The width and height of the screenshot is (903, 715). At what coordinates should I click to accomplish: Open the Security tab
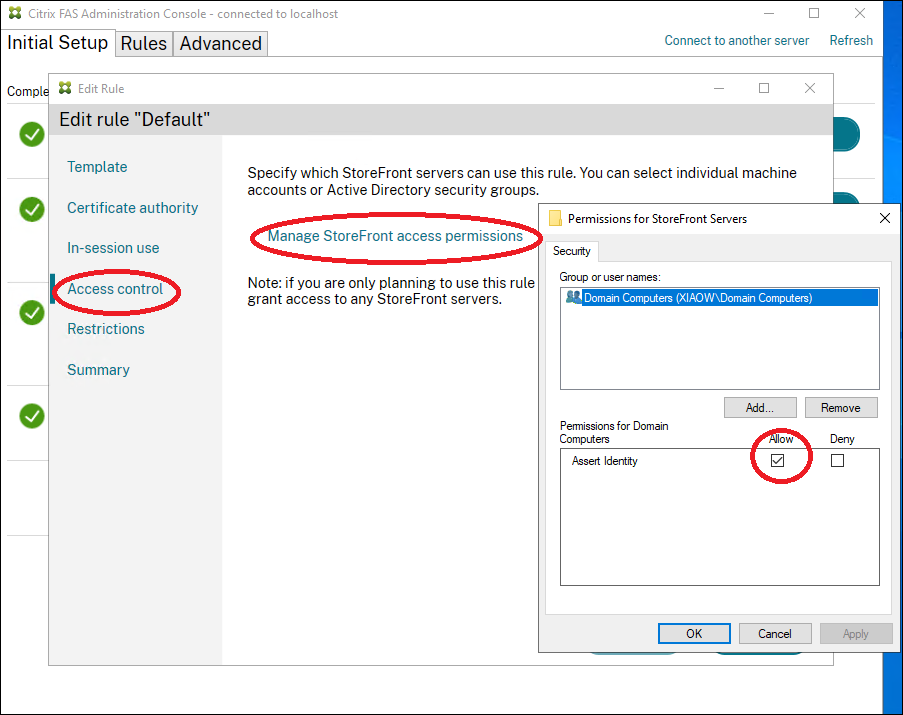tap(572, 251)
